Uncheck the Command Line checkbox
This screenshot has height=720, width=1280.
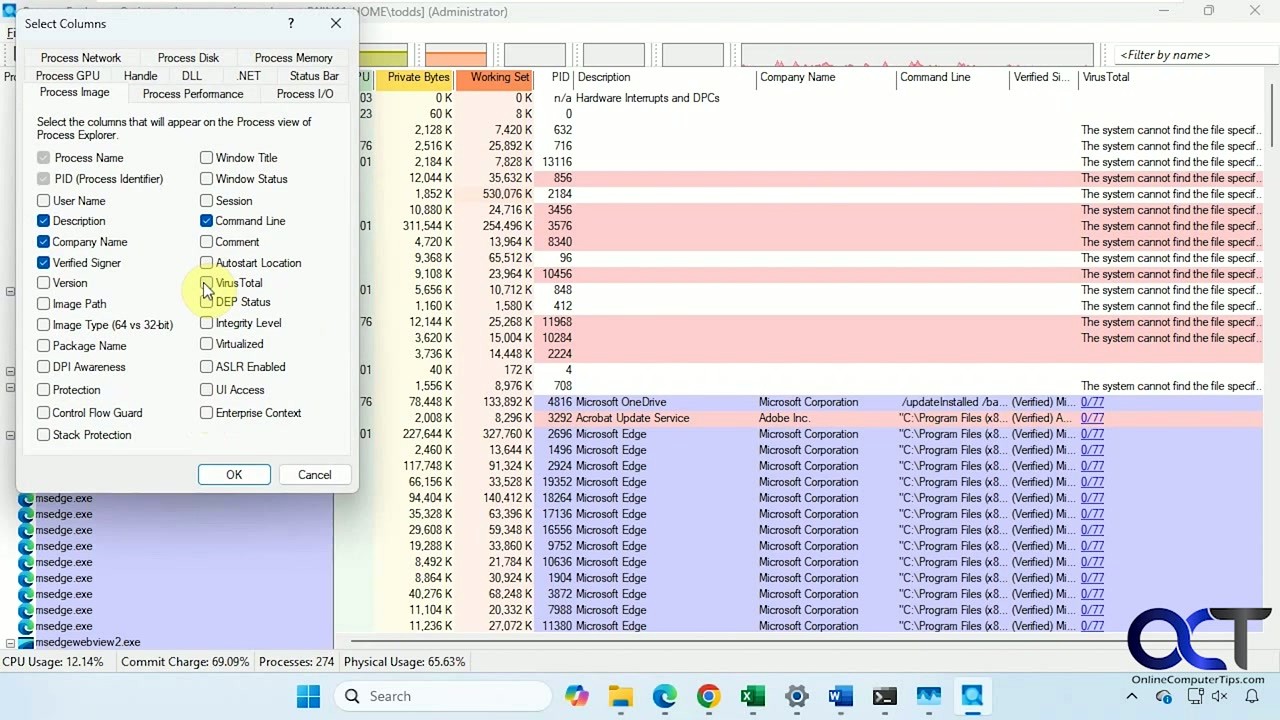click(x=206, y=221)
